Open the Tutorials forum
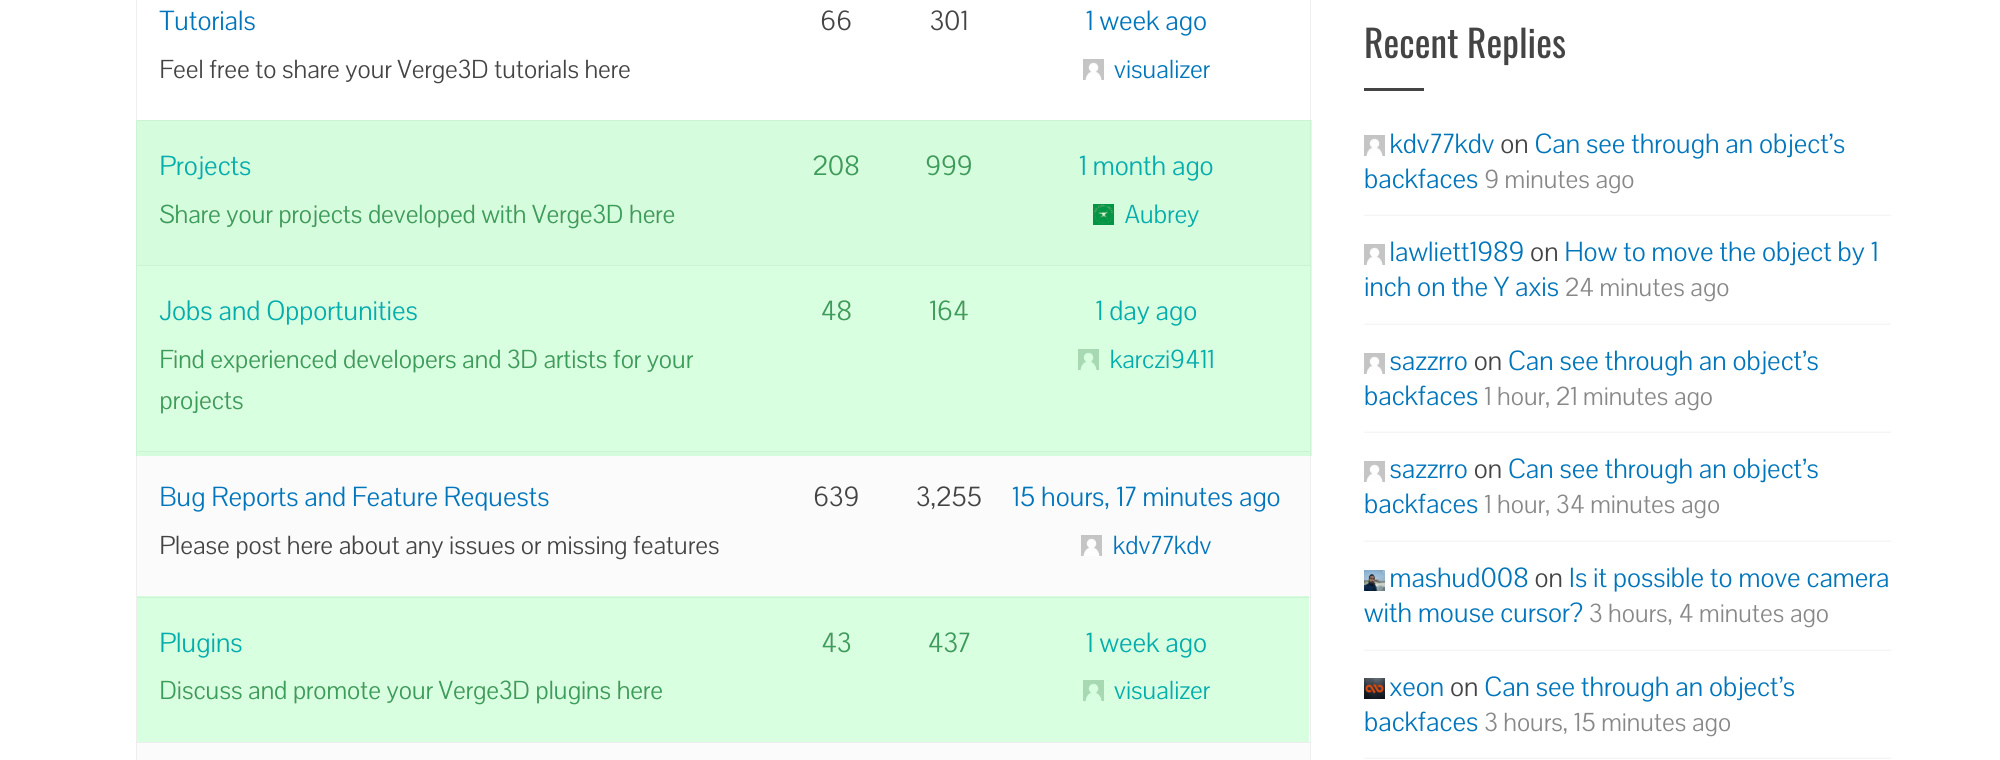The width and height of the screenshot is (2000, 760). [x=207, y=21]
